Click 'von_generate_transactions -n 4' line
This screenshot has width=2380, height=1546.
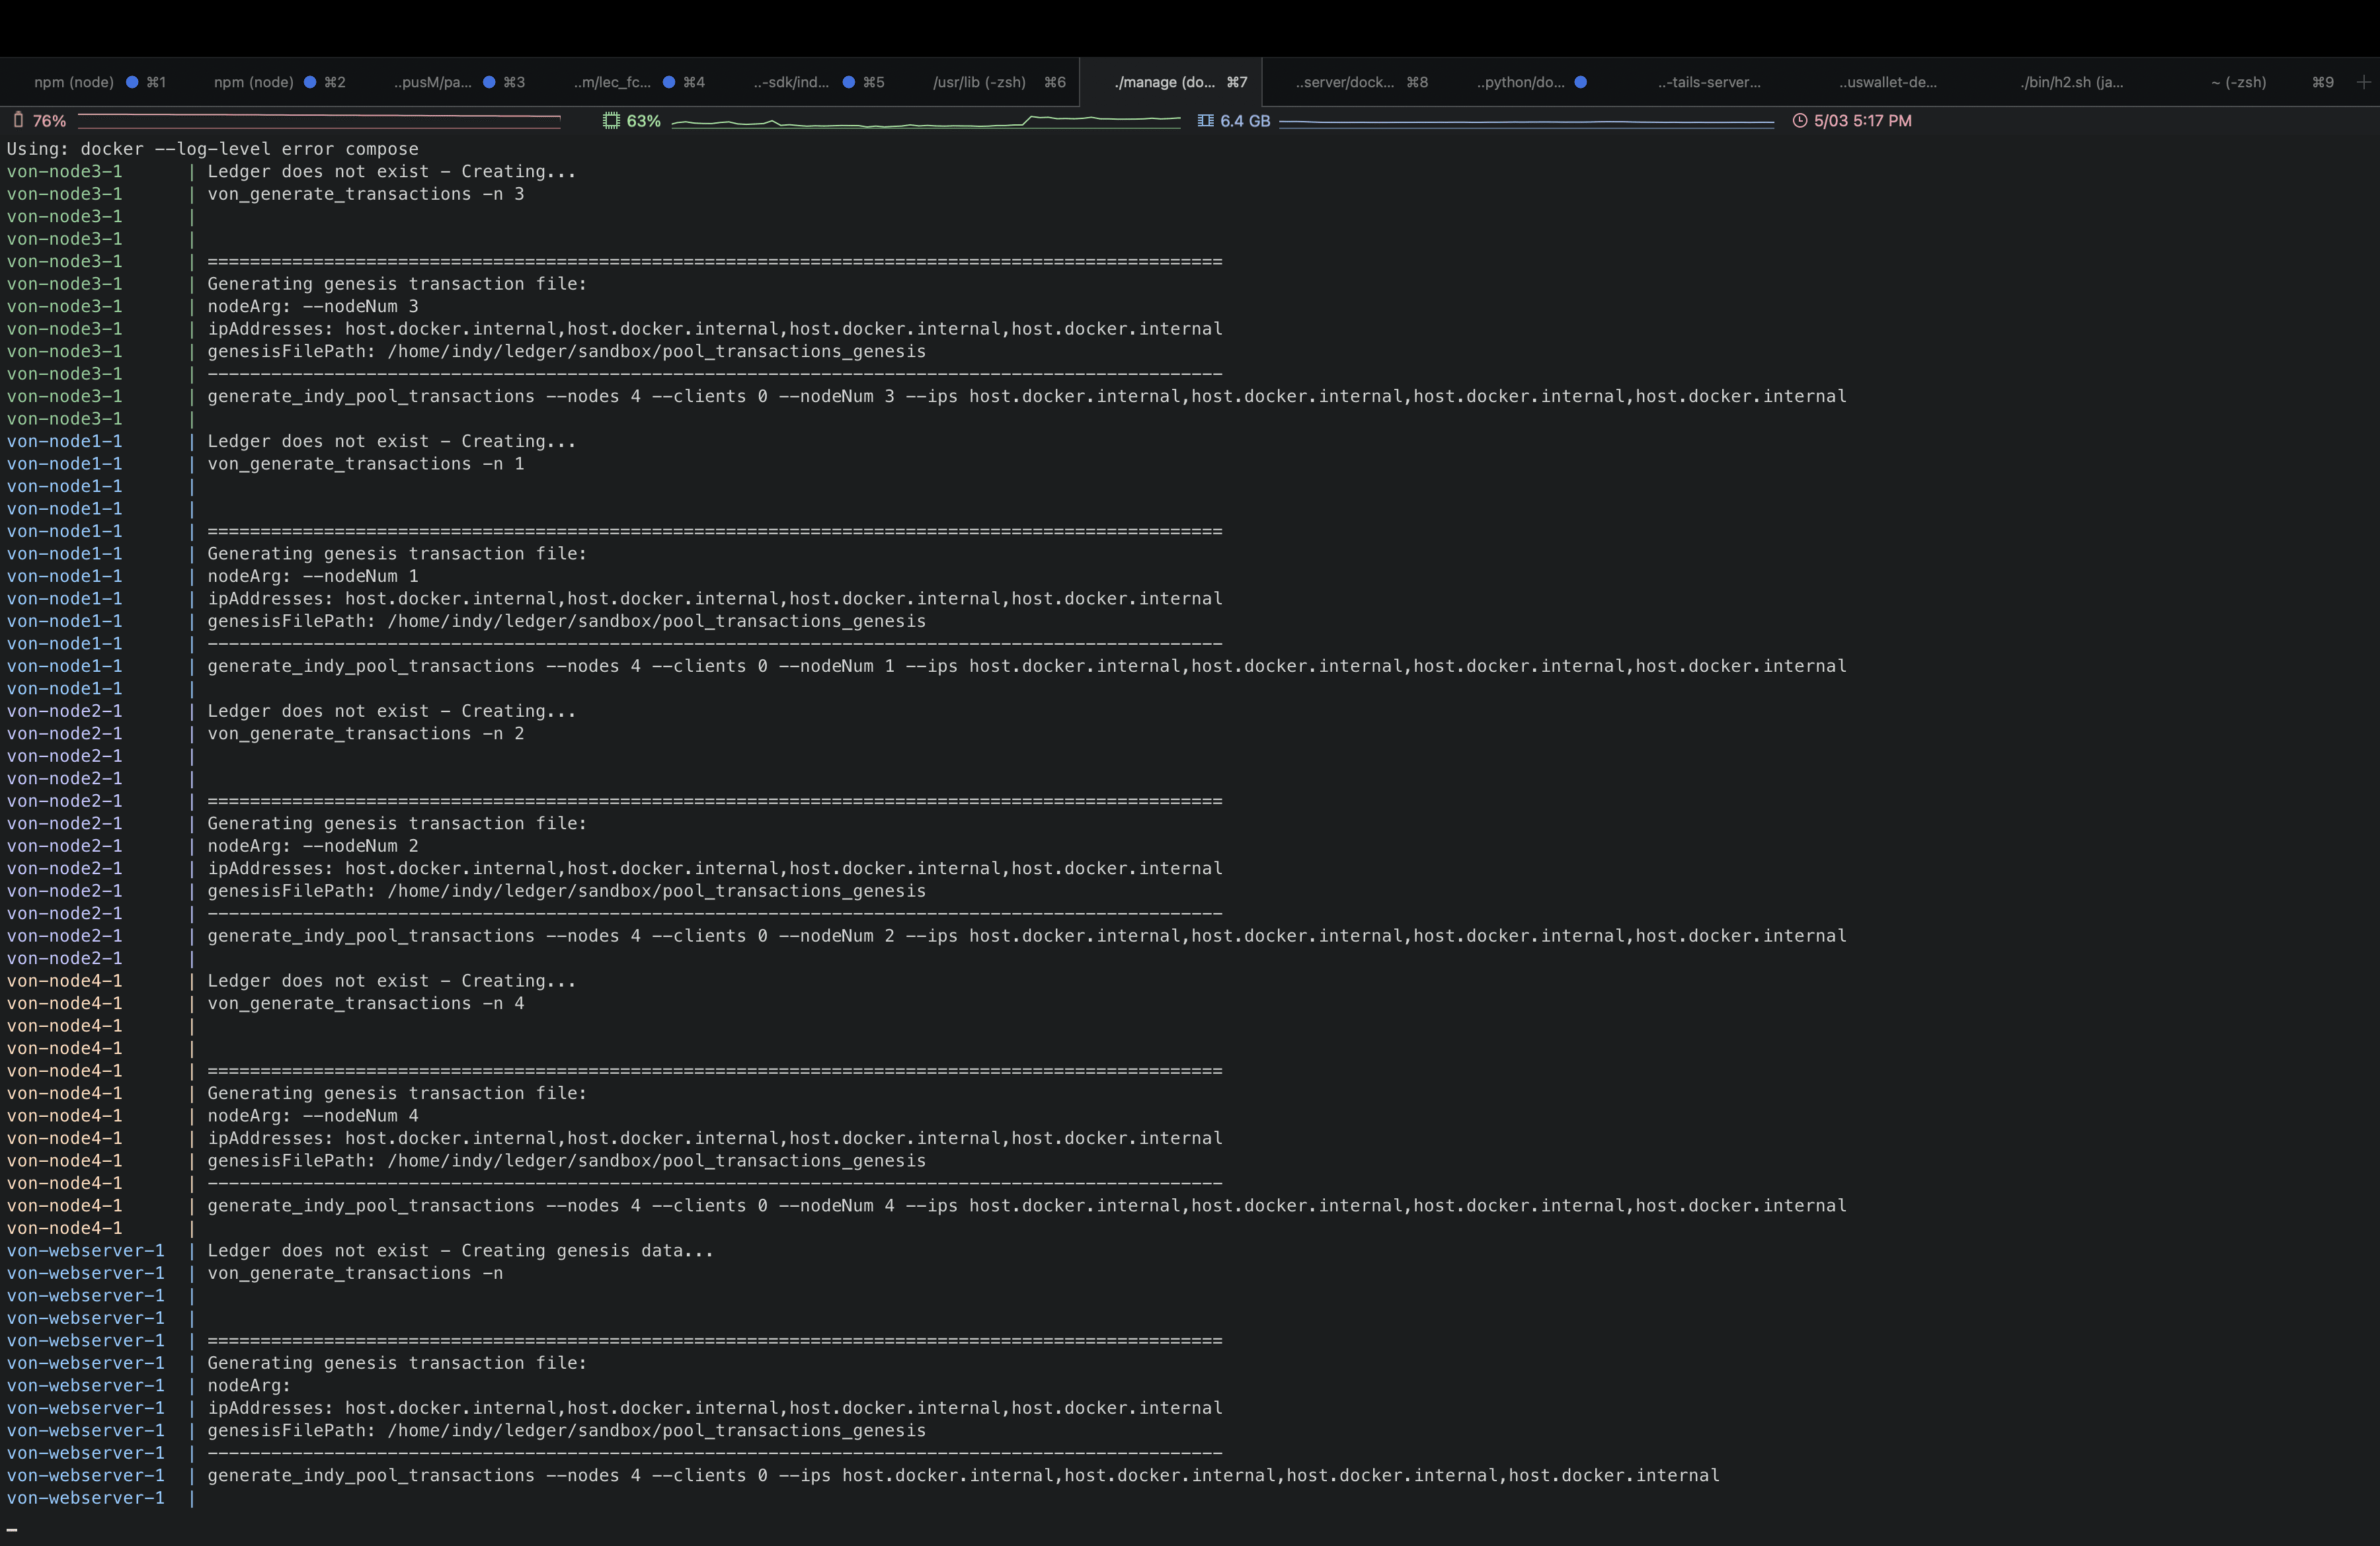coord(366,1003)
